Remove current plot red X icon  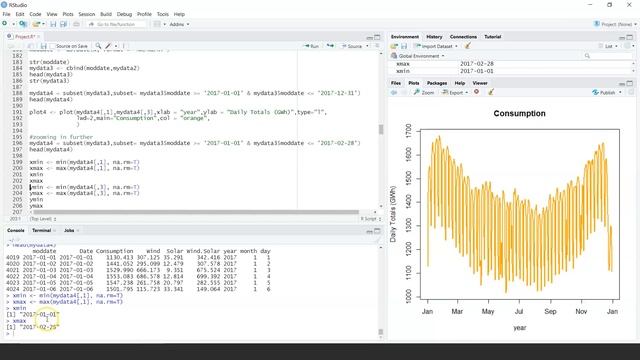point(476,92)
